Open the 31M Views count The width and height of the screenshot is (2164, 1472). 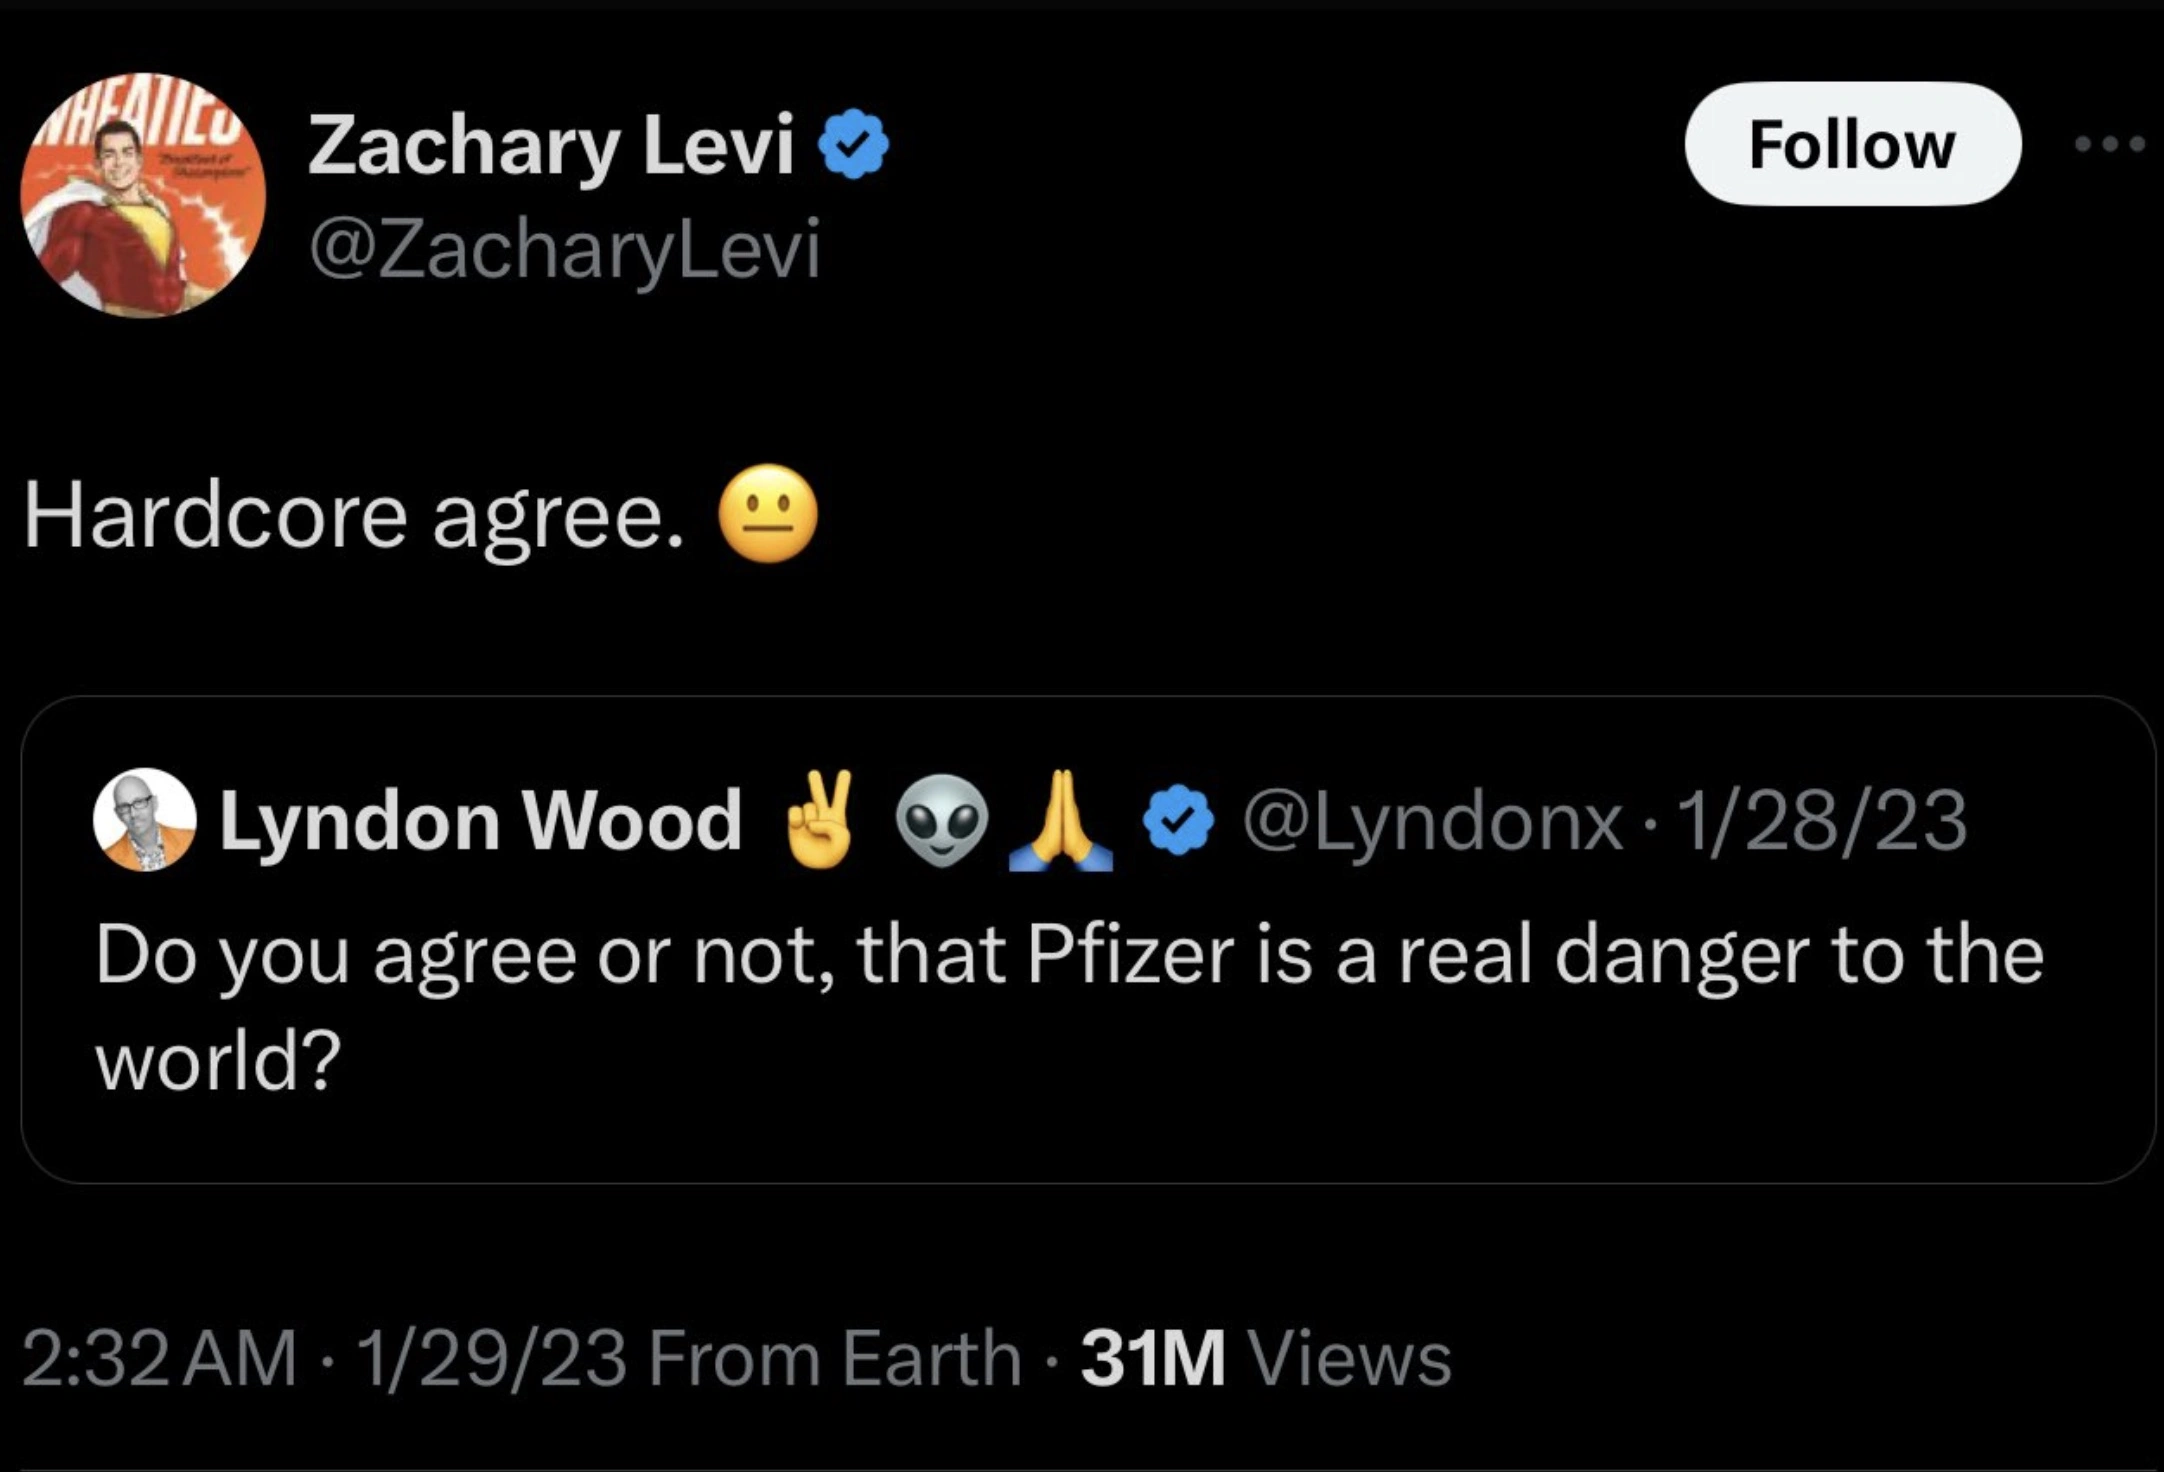point(1265,1358)
